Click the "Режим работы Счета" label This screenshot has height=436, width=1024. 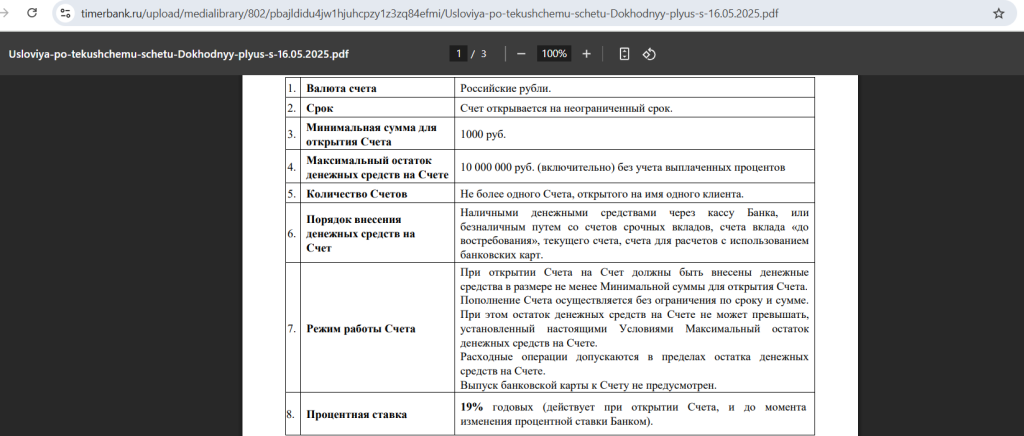click(x=360, y=328)
